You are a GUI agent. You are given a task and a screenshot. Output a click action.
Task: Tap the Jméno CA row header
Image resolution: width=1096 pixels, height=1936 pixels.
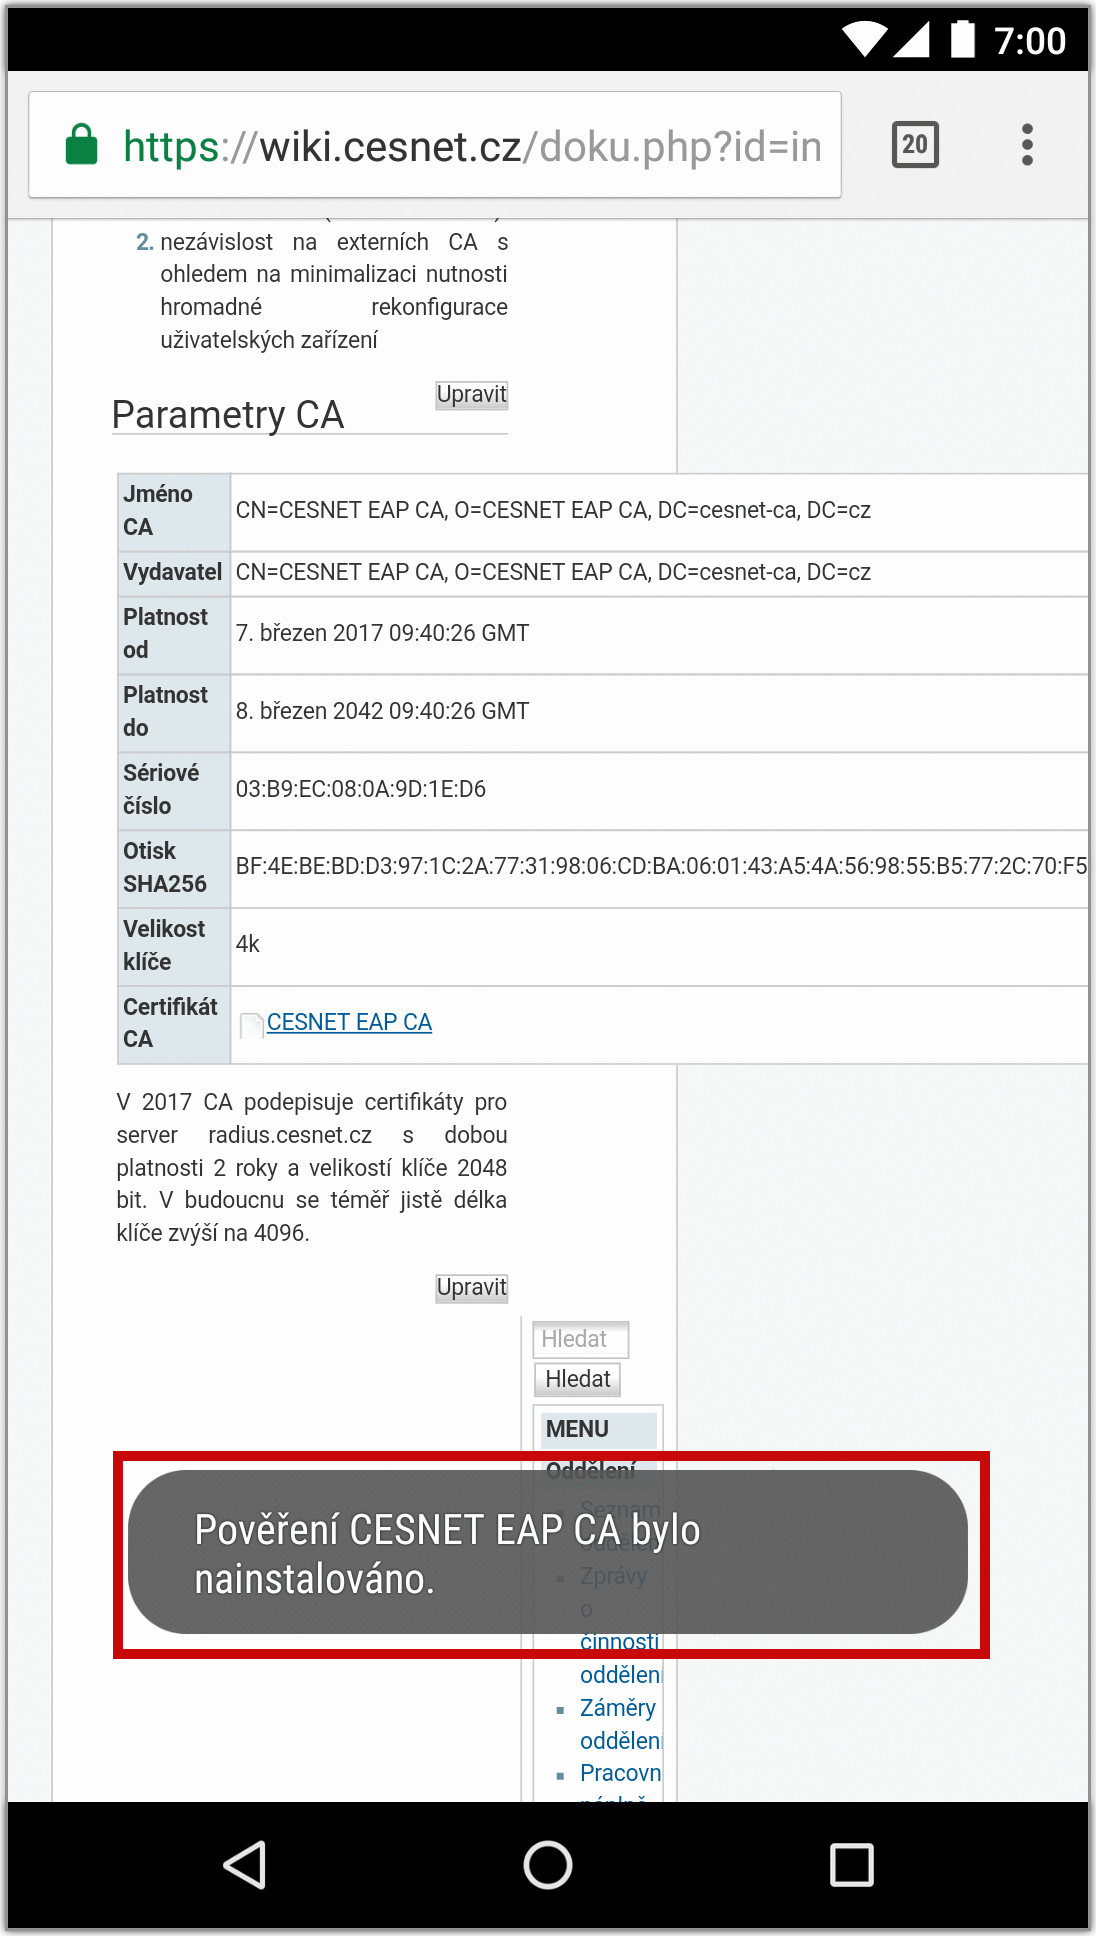(174, 511)
